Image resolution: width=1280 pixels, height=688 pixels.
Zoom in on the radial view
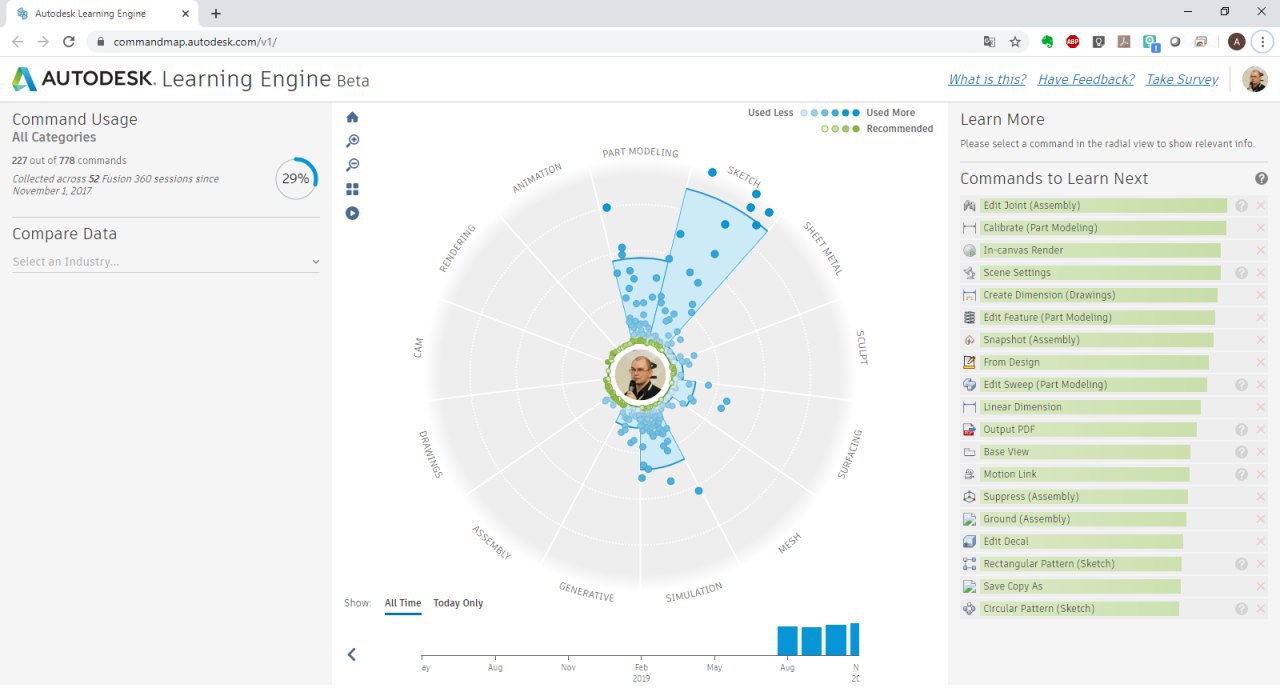click(x=352, y=141)
